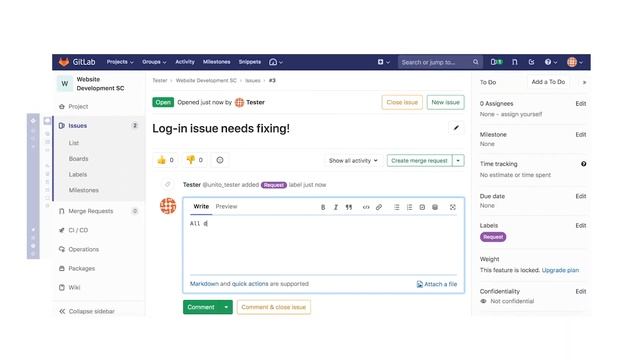Click the Close issue button
640x360 pixels.
click(402, 102)
